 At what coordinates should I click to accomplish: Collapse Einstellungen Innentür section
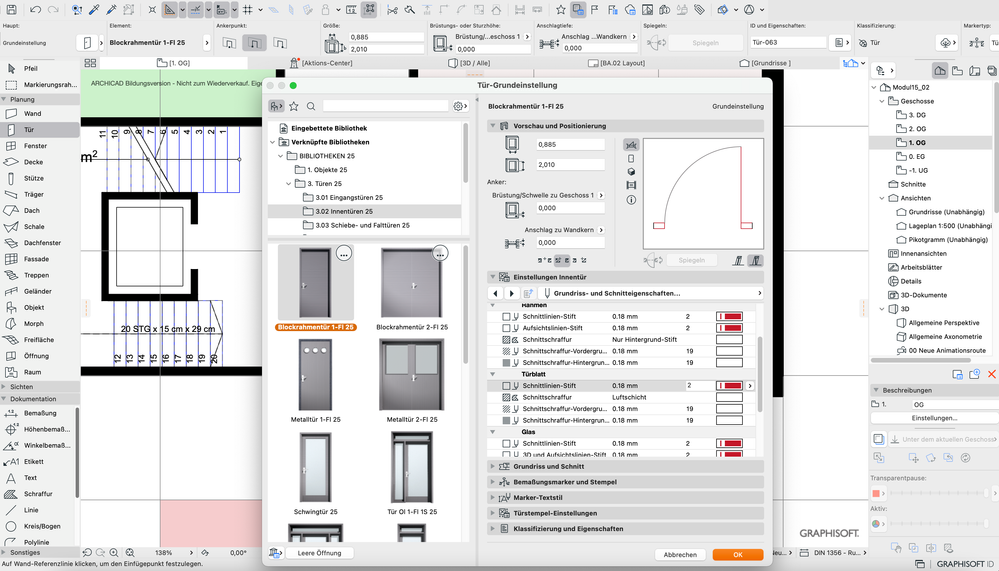tap(492, 277)
